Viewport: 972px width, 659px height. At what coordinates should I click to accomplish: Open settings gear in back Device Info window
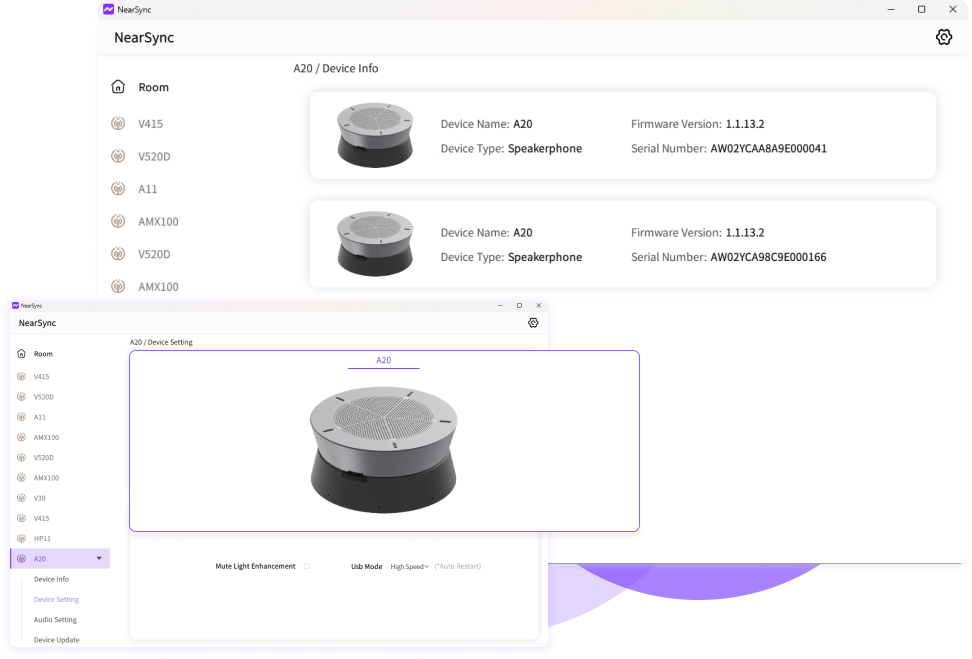[x=943, y=37]
